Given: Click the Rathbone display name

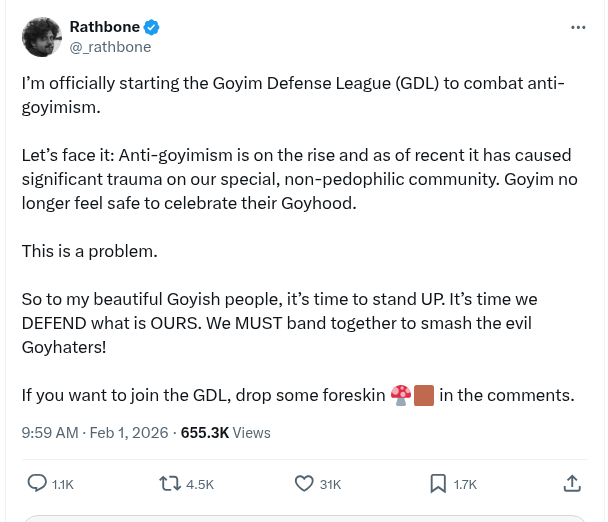Looking at the screenshot, I should (104, 27).
